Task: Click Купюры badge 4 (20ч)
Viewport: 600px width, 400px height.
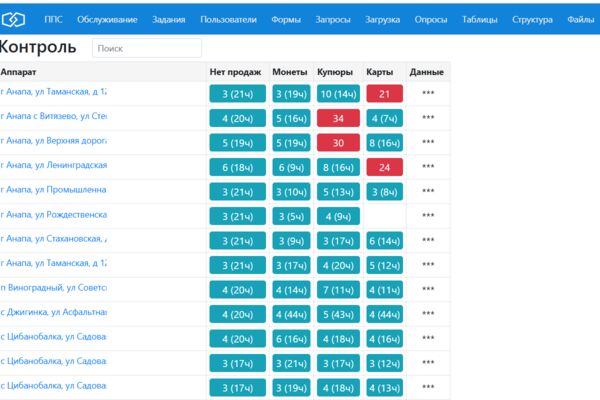Action: (338, 265)
